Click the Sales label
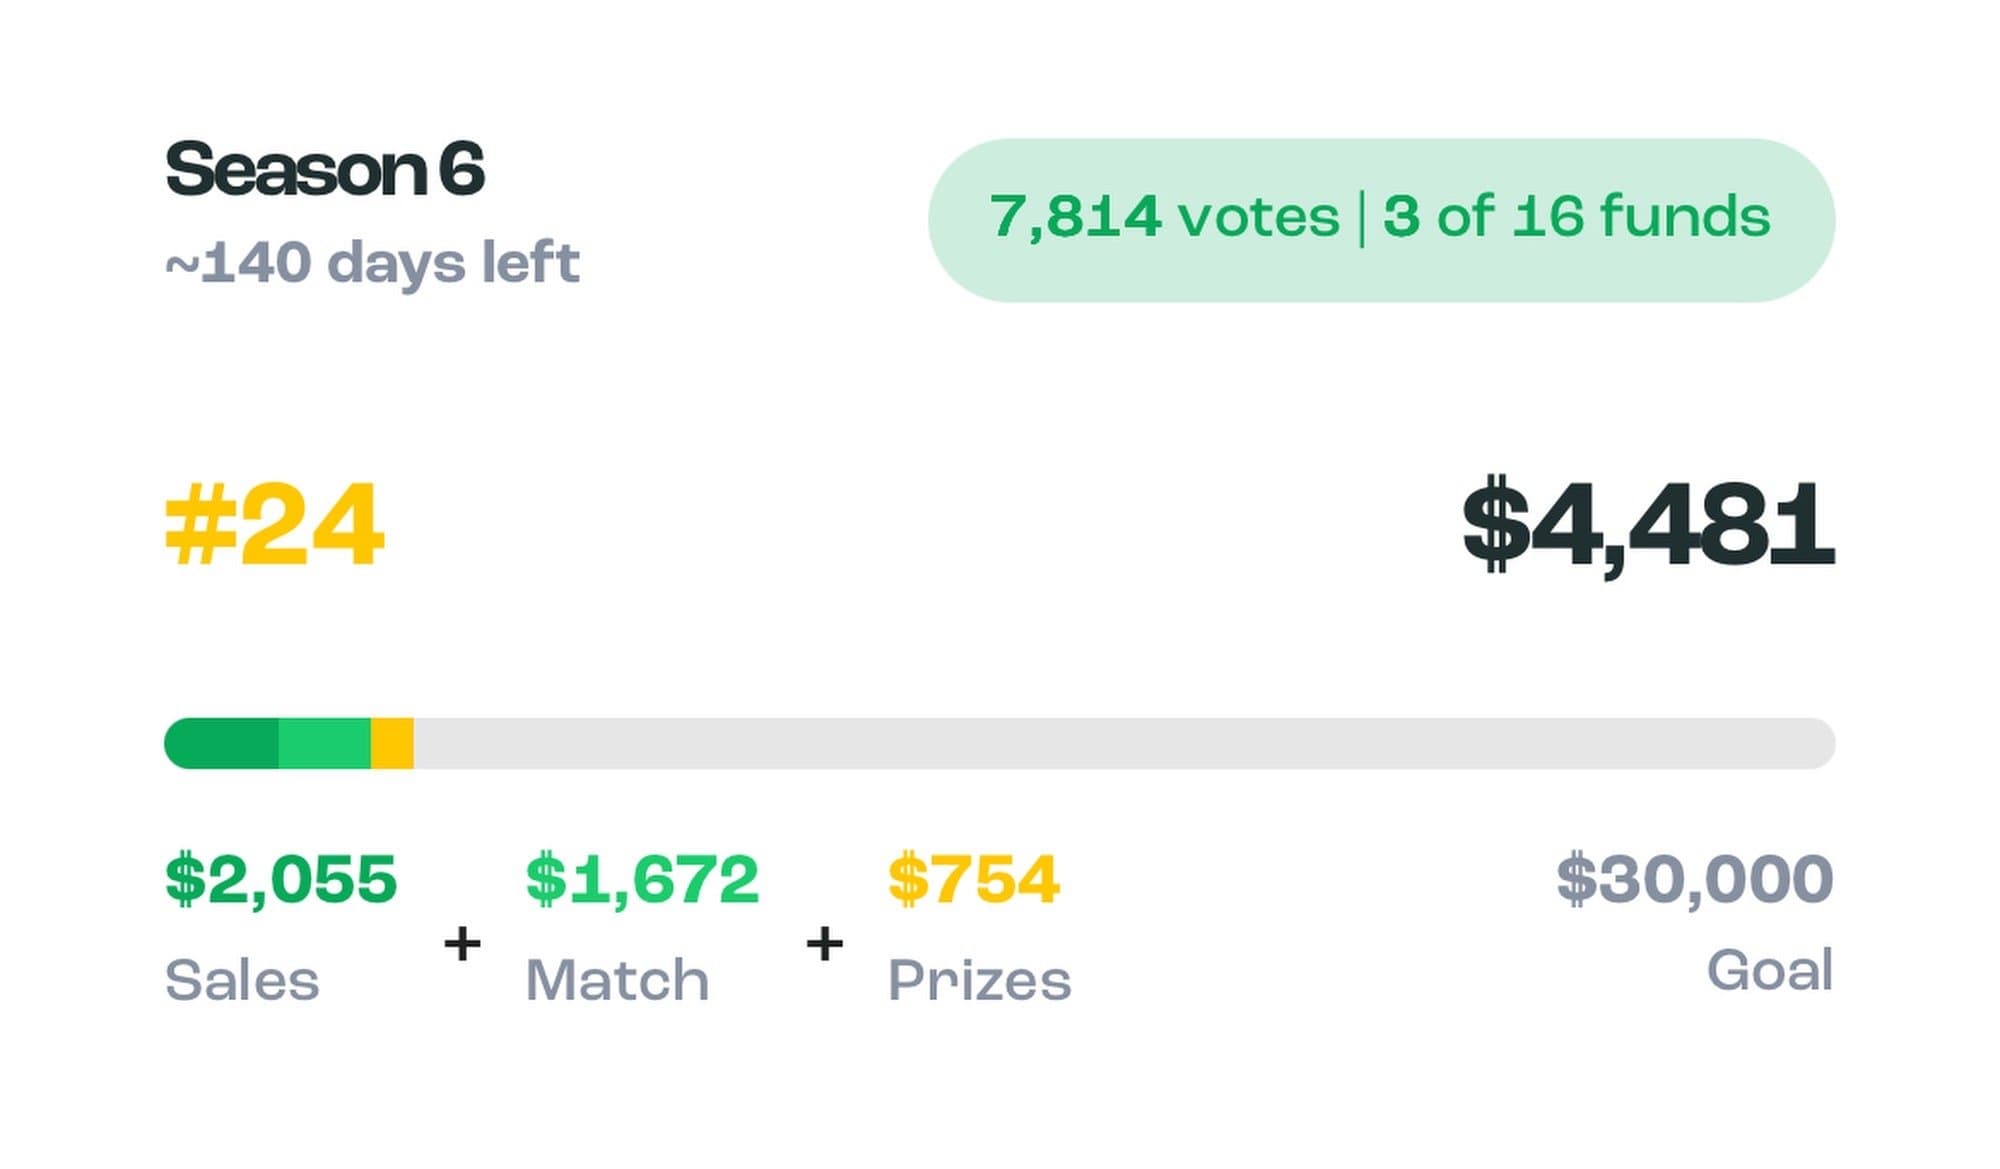Viewport: 2000px width, 1169px height. (x=242, y=979)
